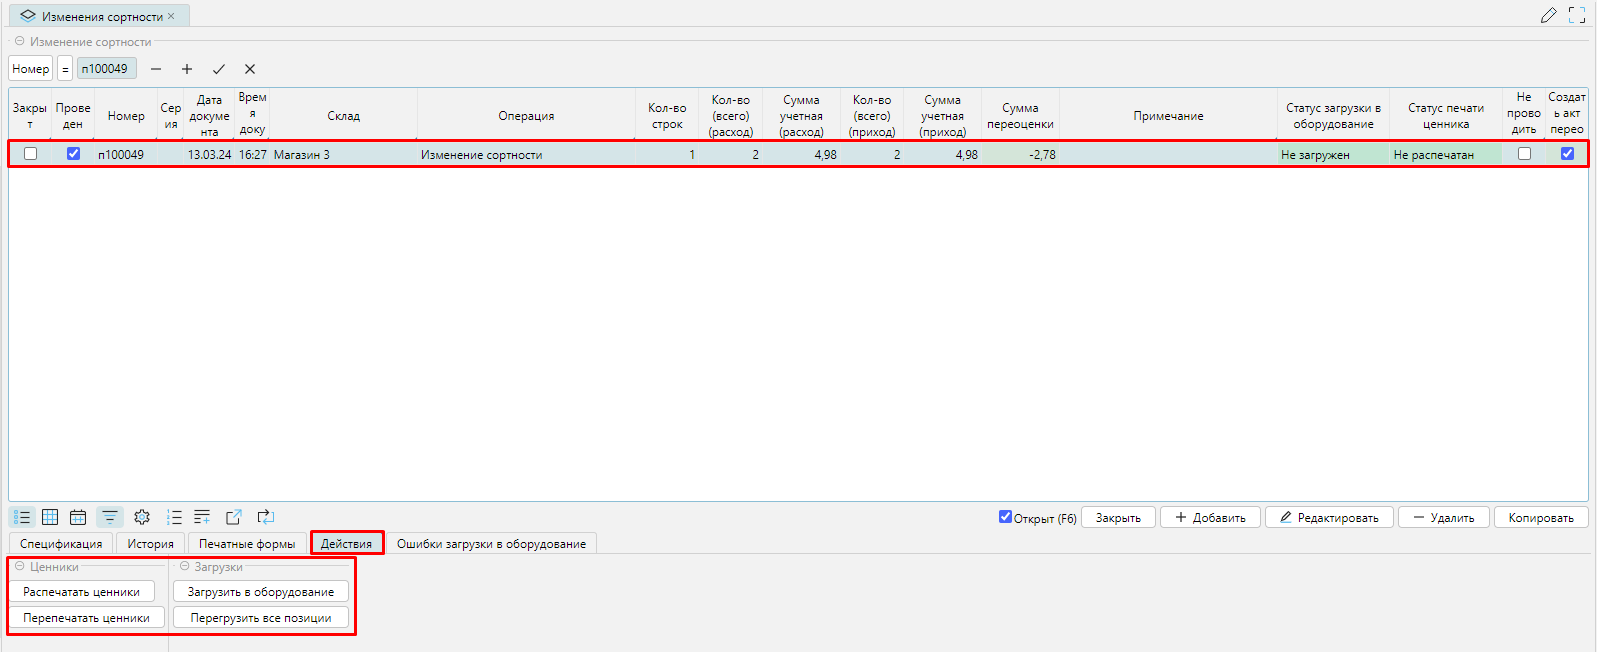
Task: Click the export external-link icon
Action: click(234, 517)
